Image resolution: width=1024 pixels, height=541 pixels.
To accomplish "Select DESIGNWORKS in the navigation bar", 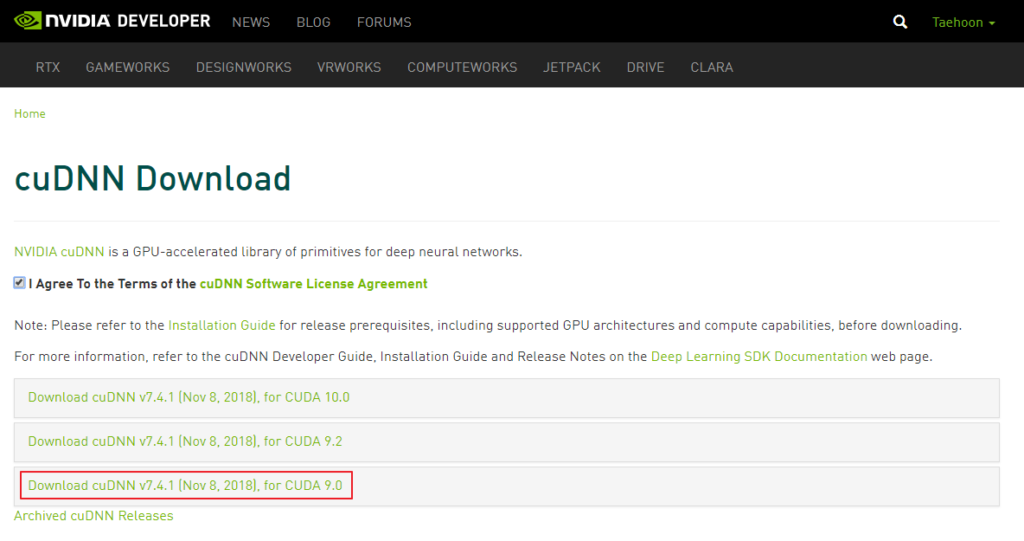I will tap(244, 67).
